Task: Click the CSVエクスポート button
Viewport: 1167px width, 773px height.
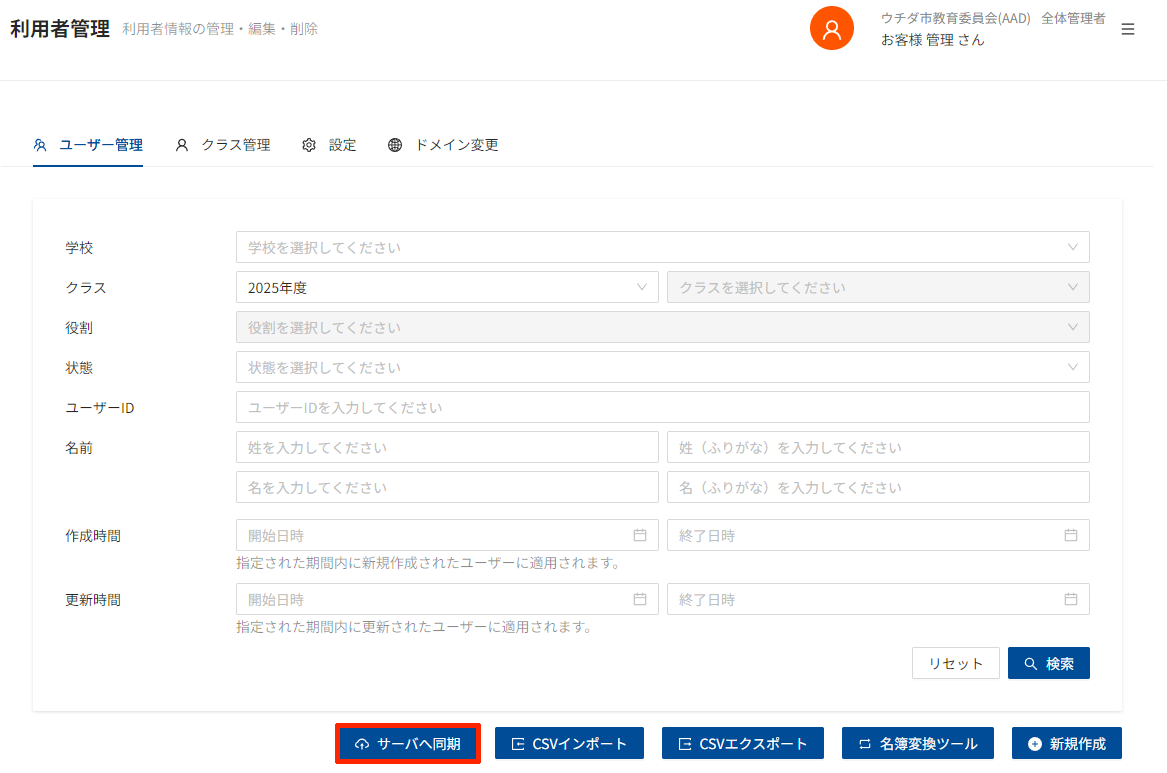Action: (x=742, y=744)
